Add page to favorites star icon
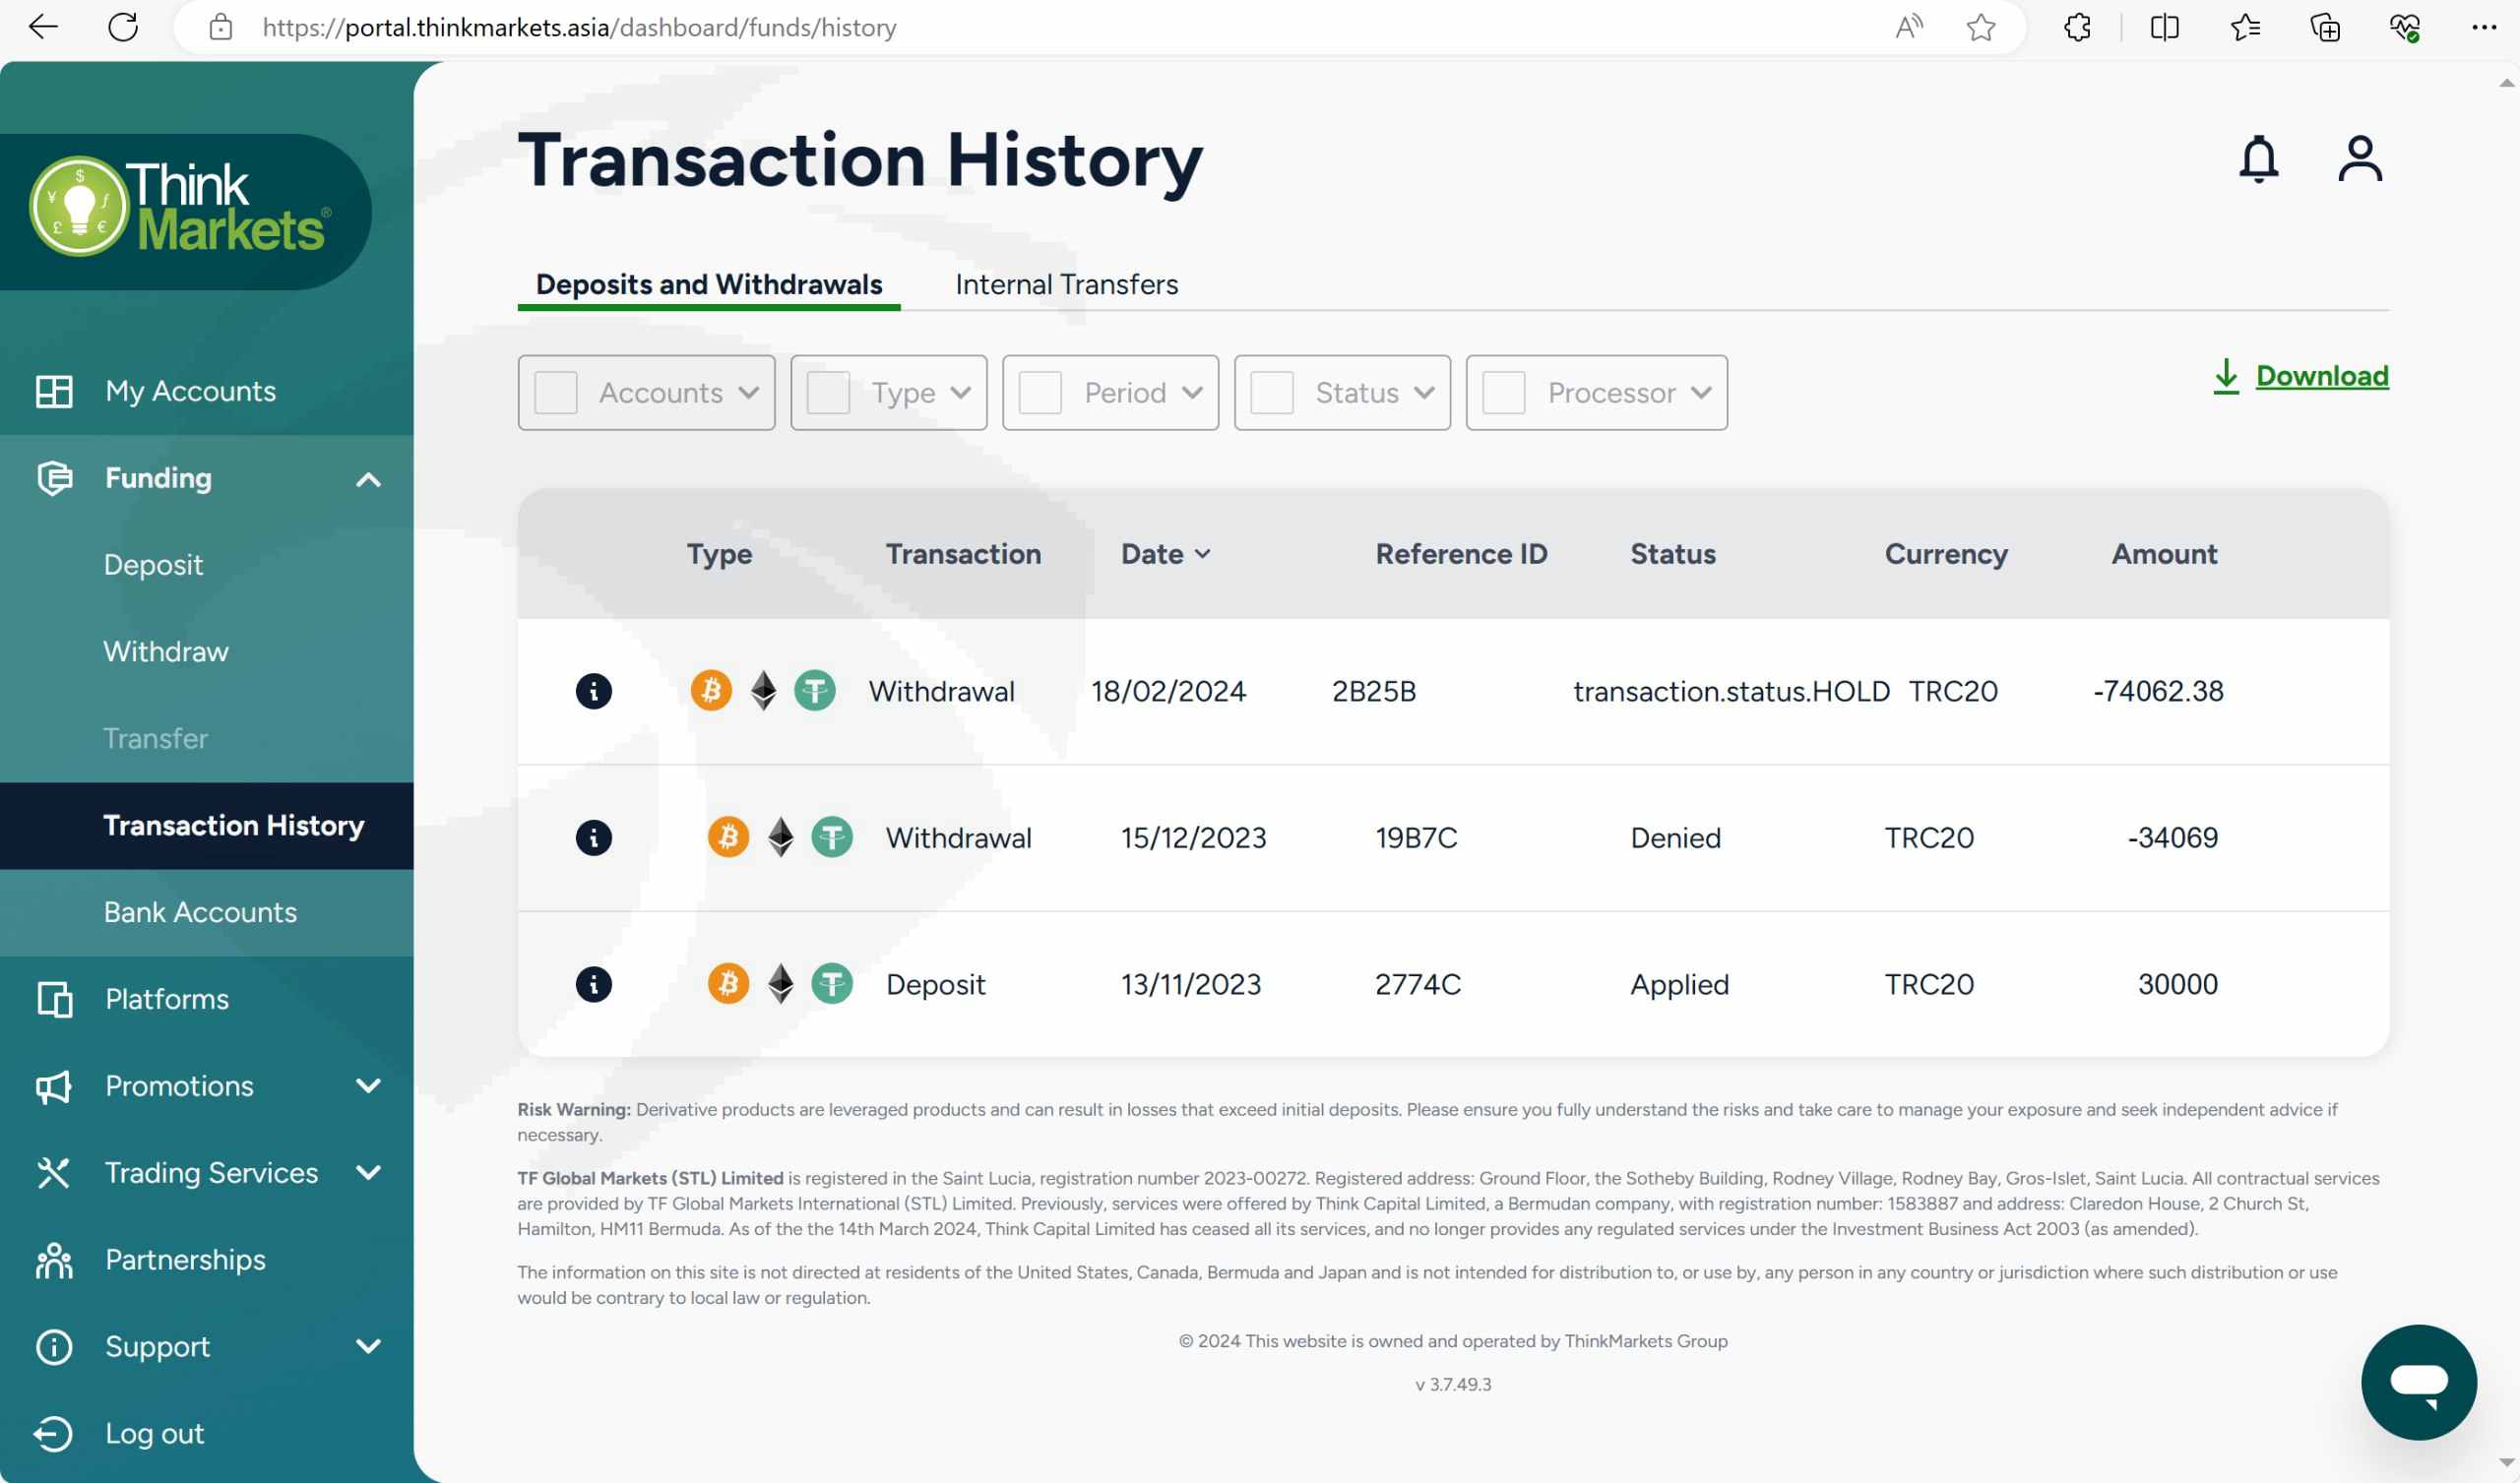2520x1483 pixels. point(1980,27)
